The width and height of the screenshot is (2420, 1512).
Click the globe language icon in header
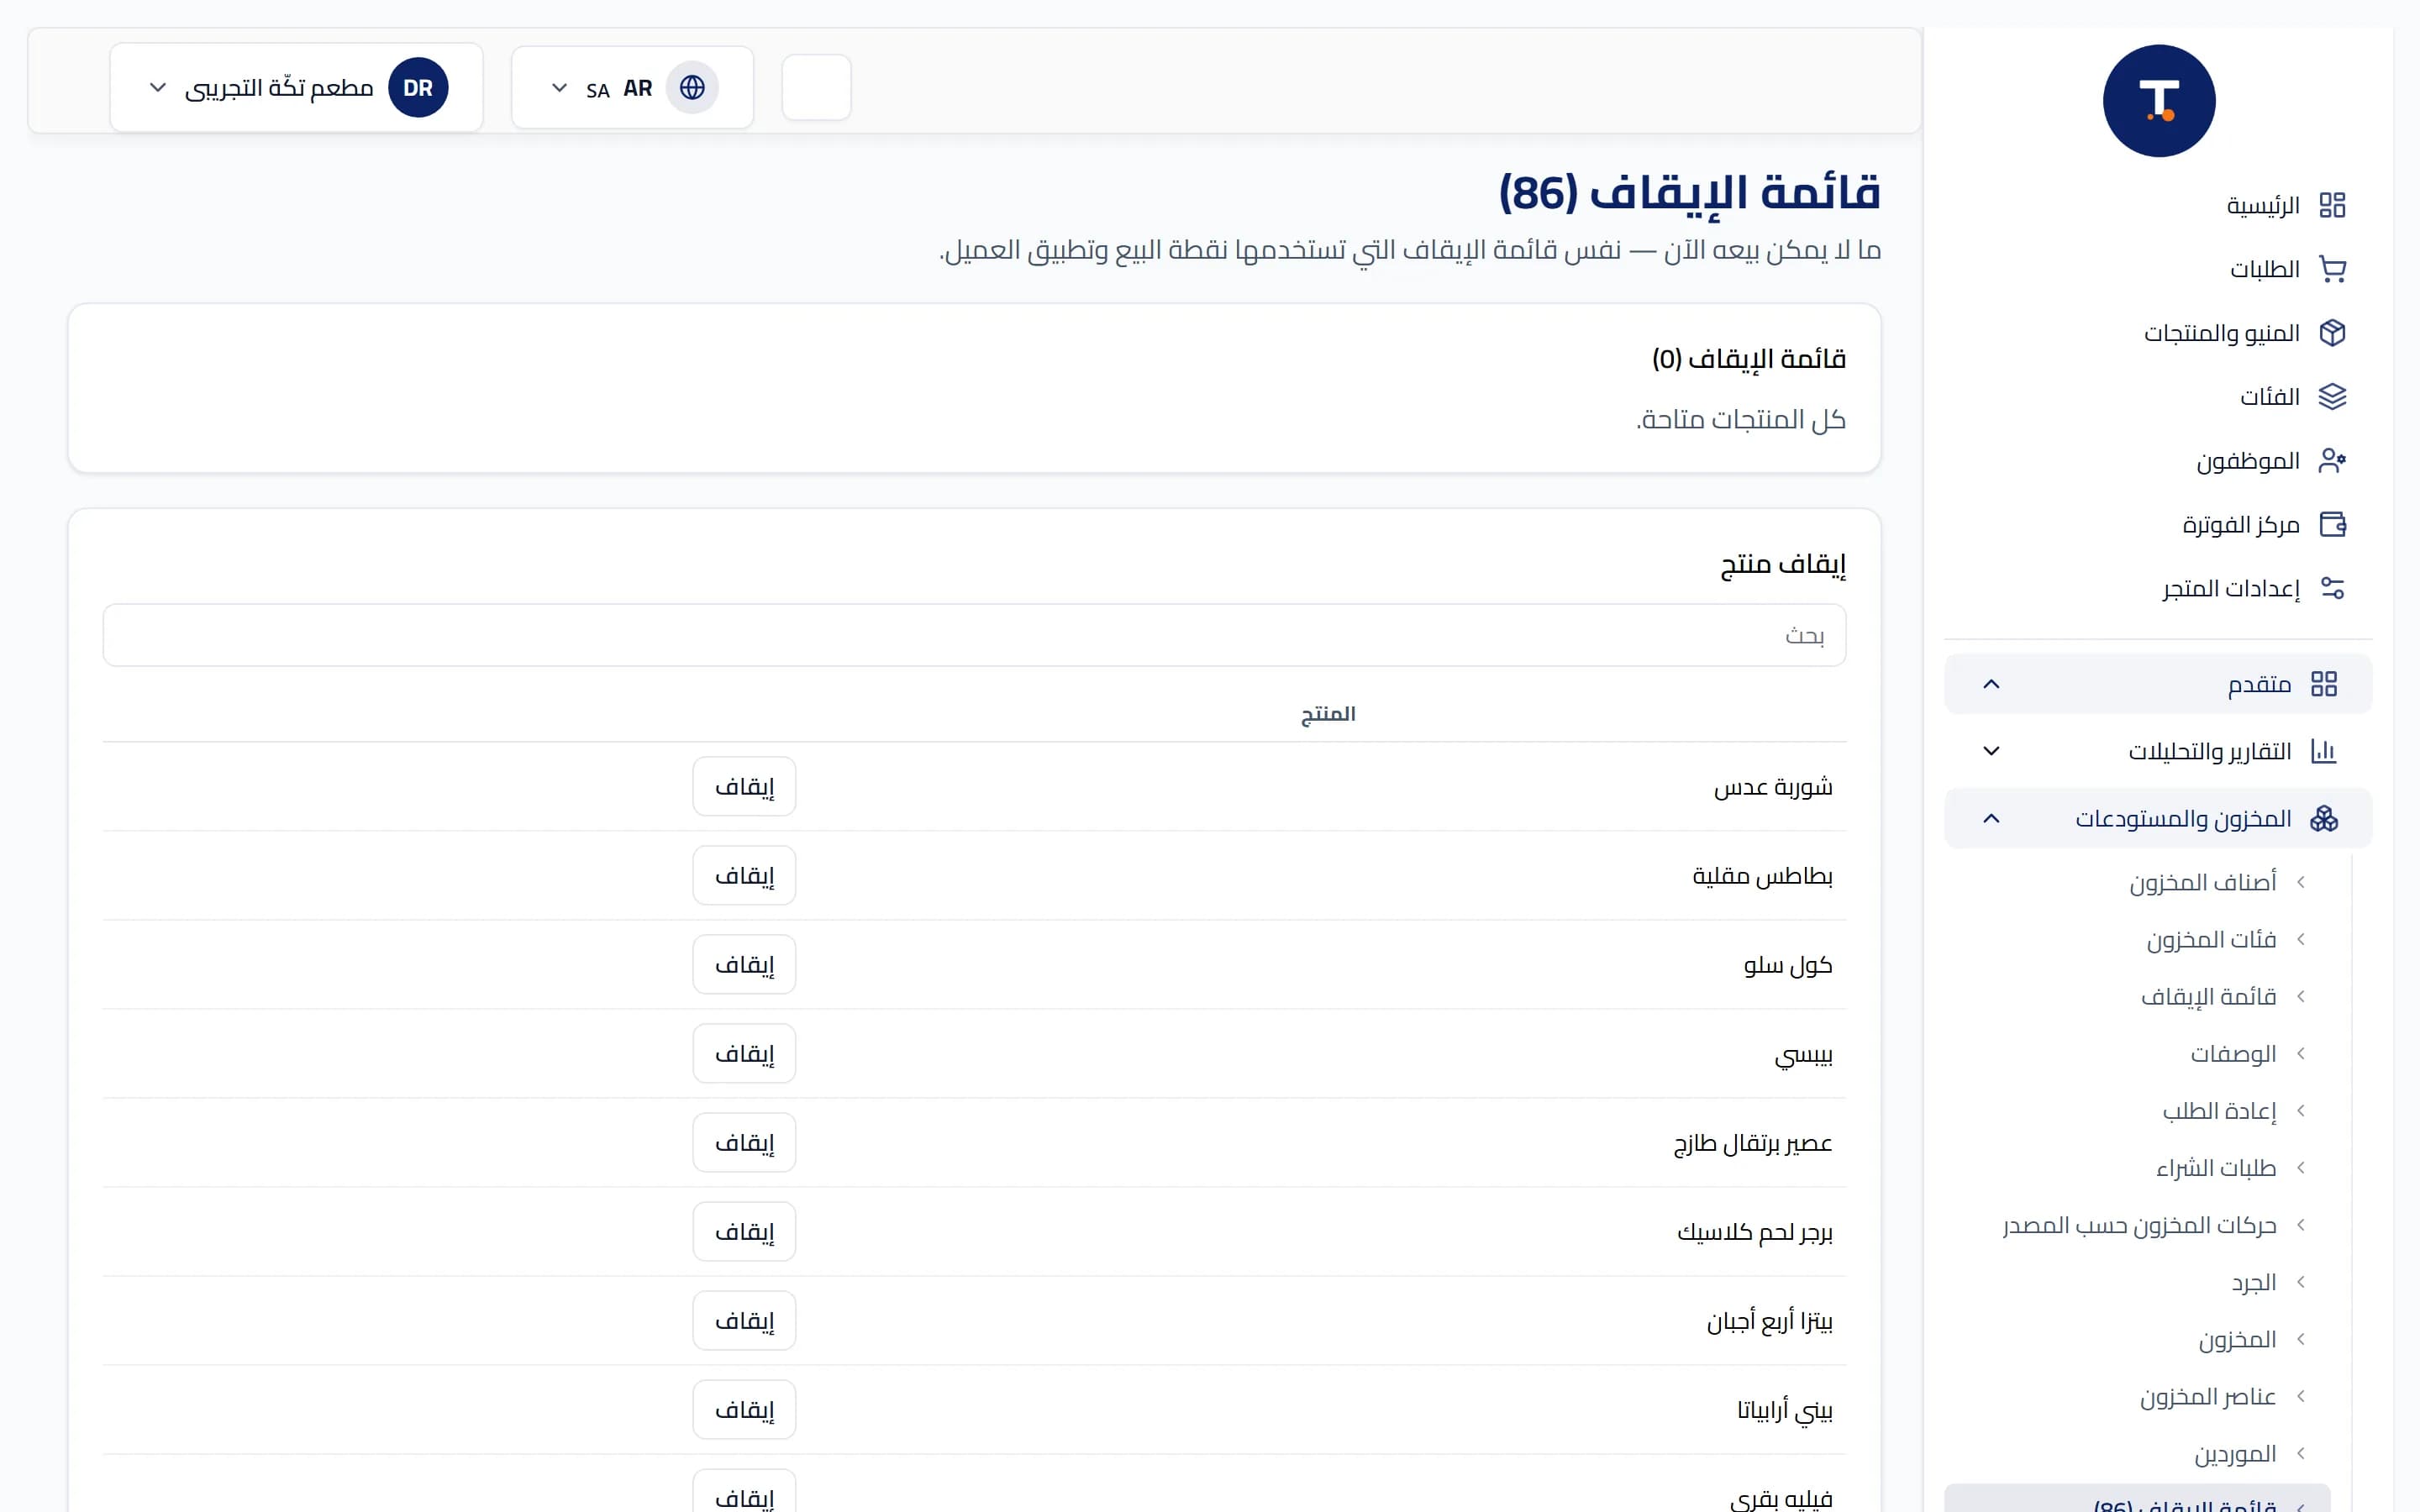[x=692, y=88]
